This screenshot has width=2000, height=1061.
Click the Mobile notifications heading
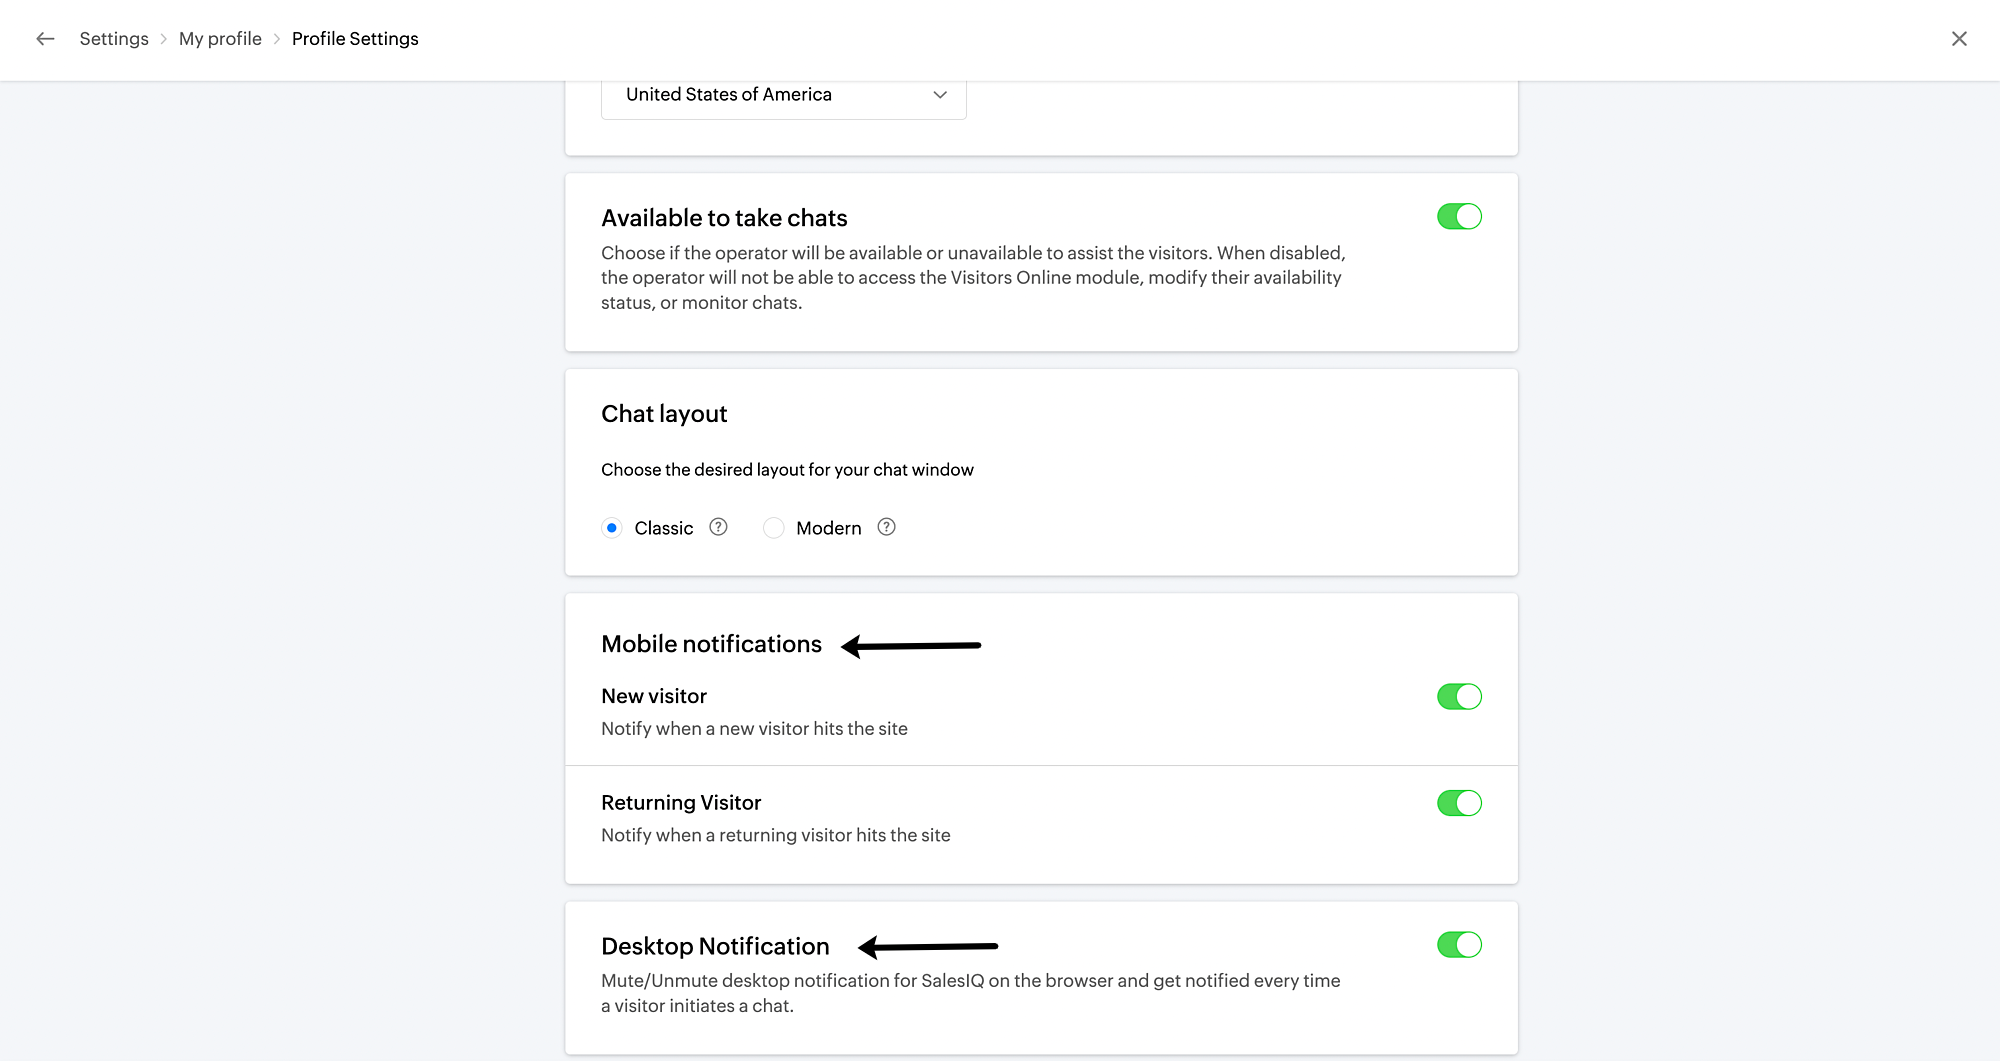[711, 644]
